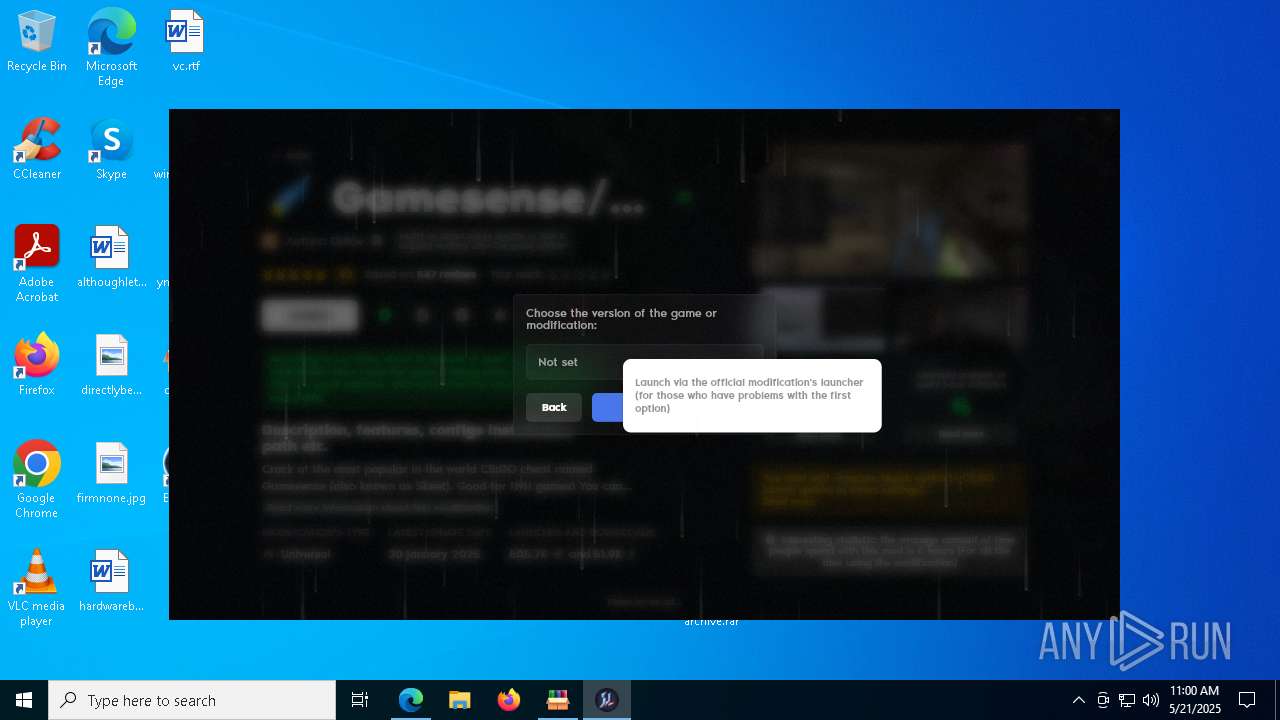This screenshot has width=1280, height=720.
Task: Select the directlybe... image file
Action: click(x=111, y=365)
